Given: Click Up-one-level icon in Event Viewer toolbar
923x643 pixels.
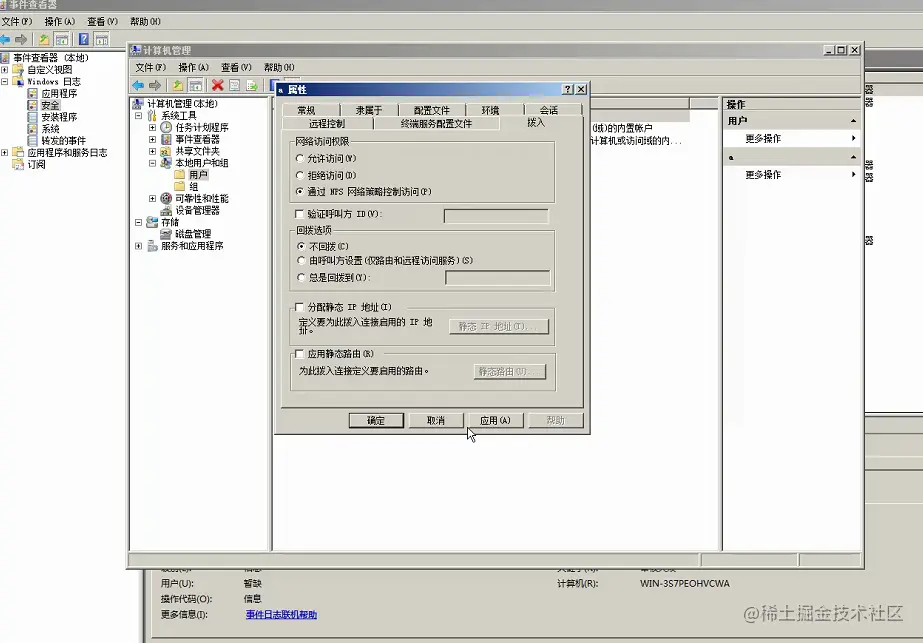Looking at the screenshot, I should 44,39.
